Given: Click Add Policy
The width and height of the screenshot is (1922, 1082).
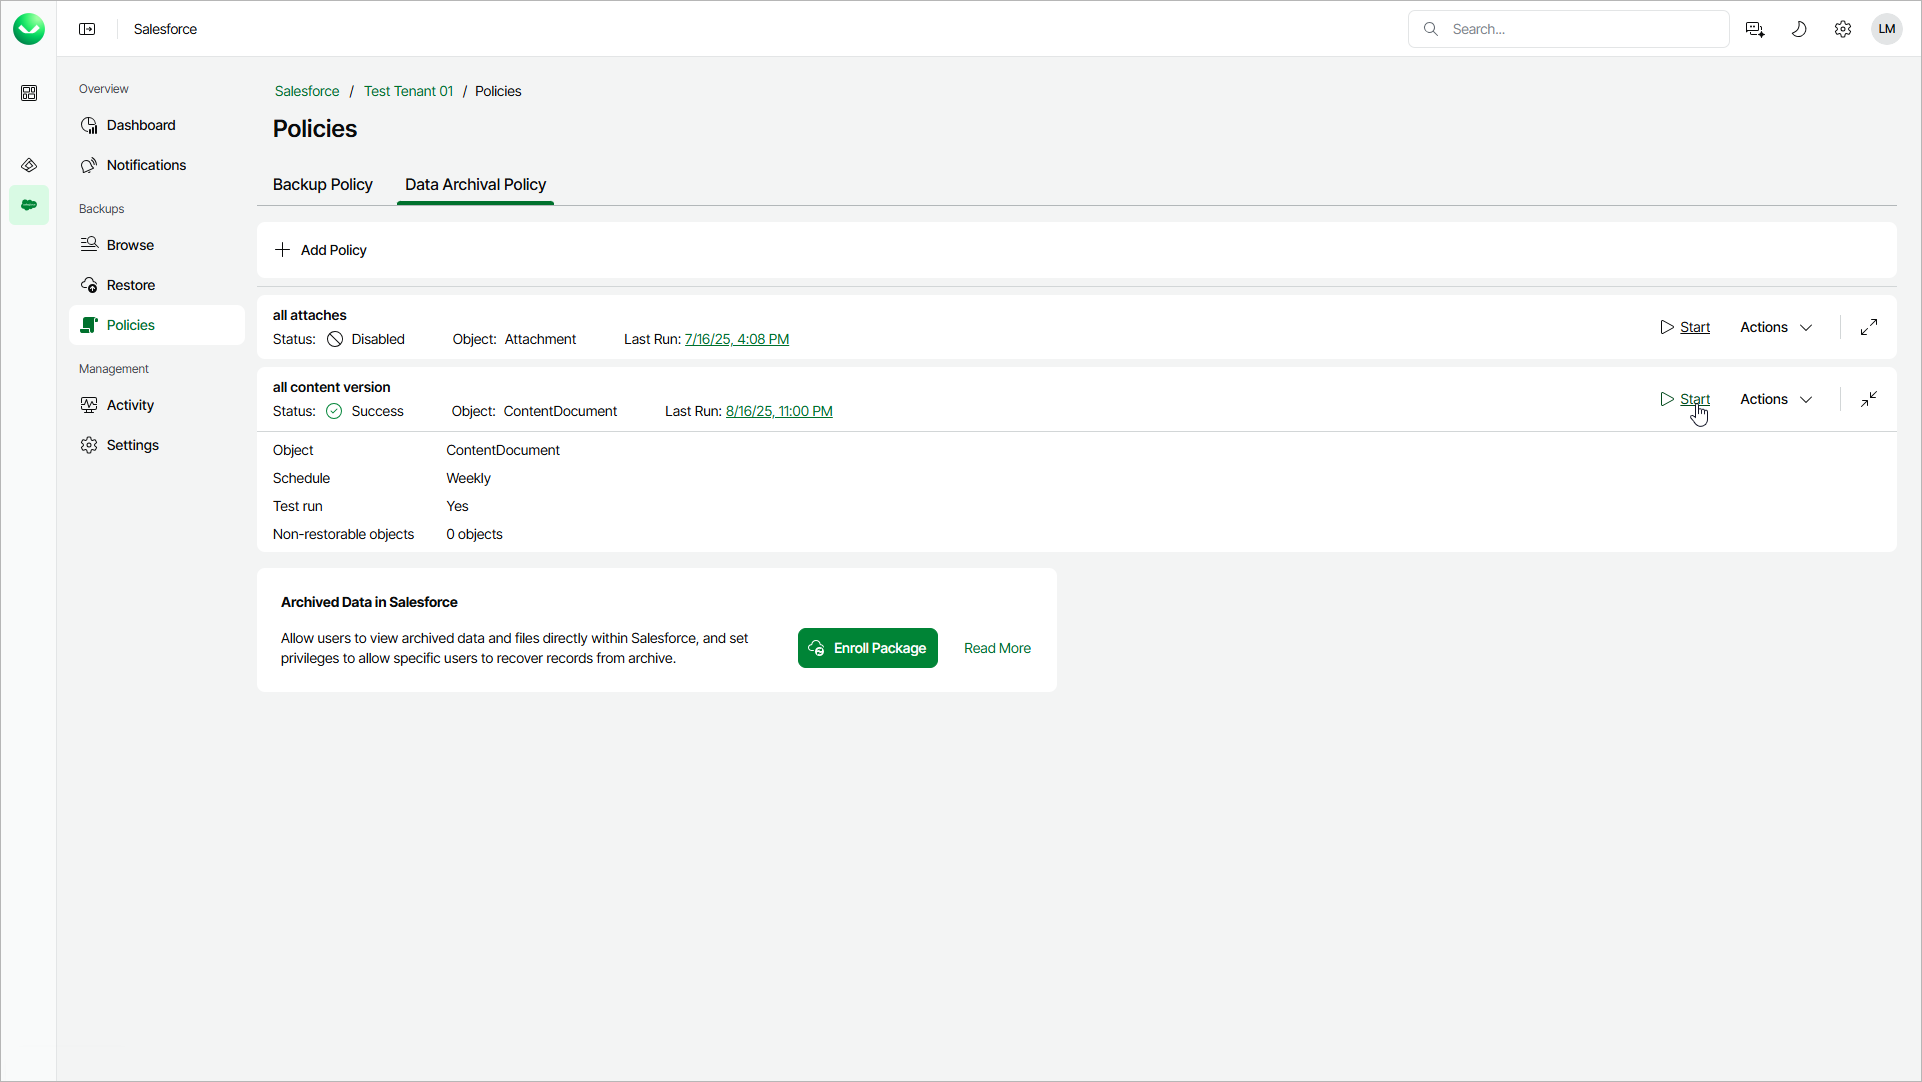Looking at the screenshot, I should click(x=321, y=250).
